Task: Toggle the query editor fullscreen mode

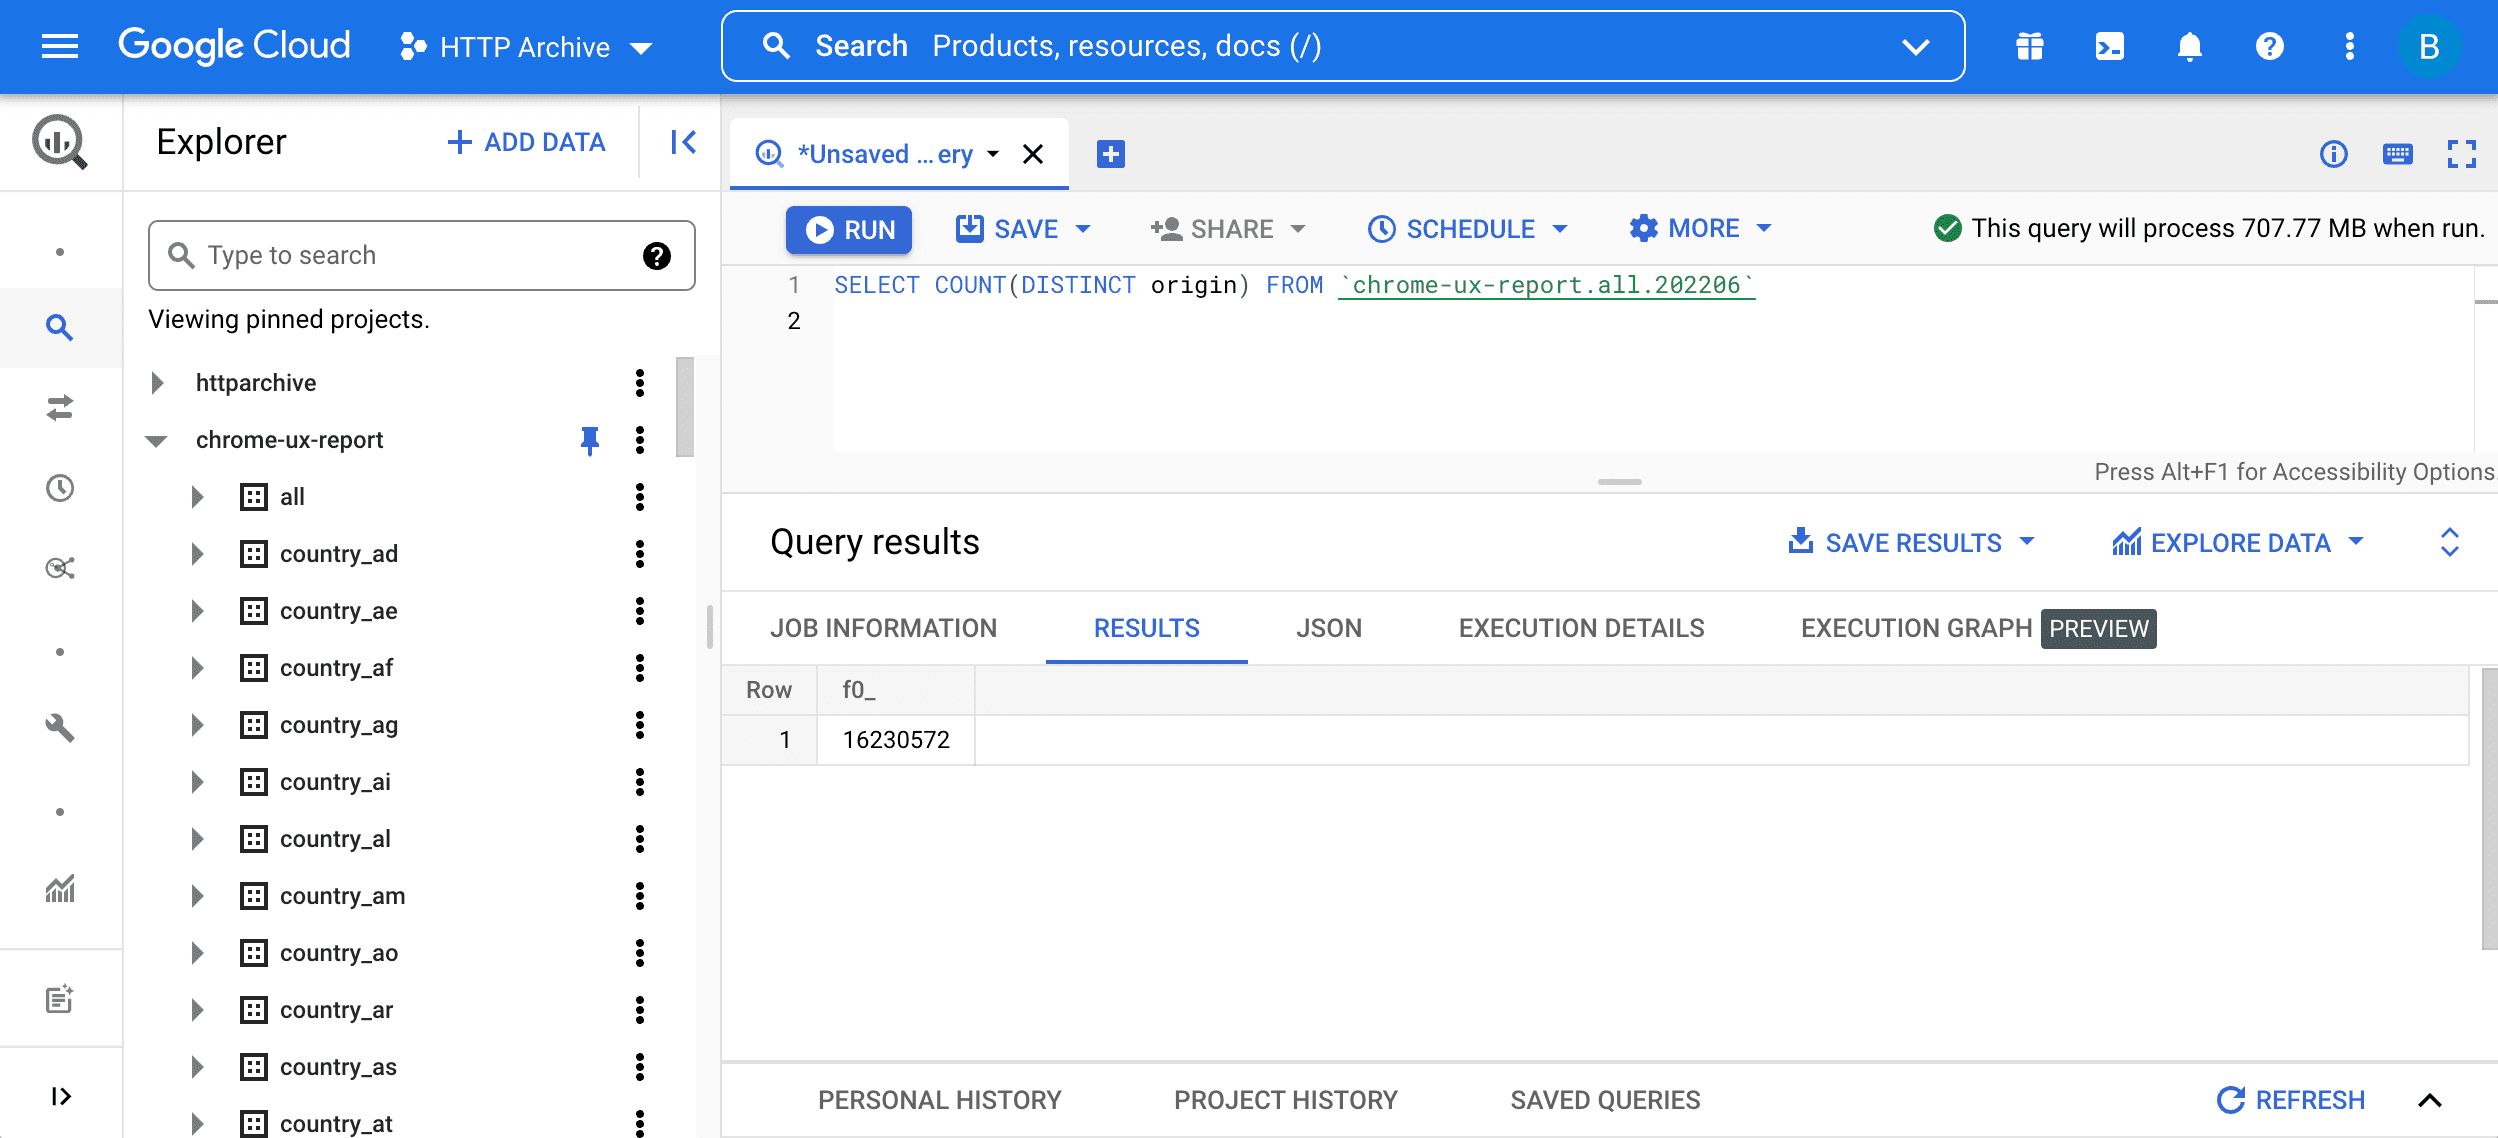Action: pyautogui.click(x=2460, y=153)
